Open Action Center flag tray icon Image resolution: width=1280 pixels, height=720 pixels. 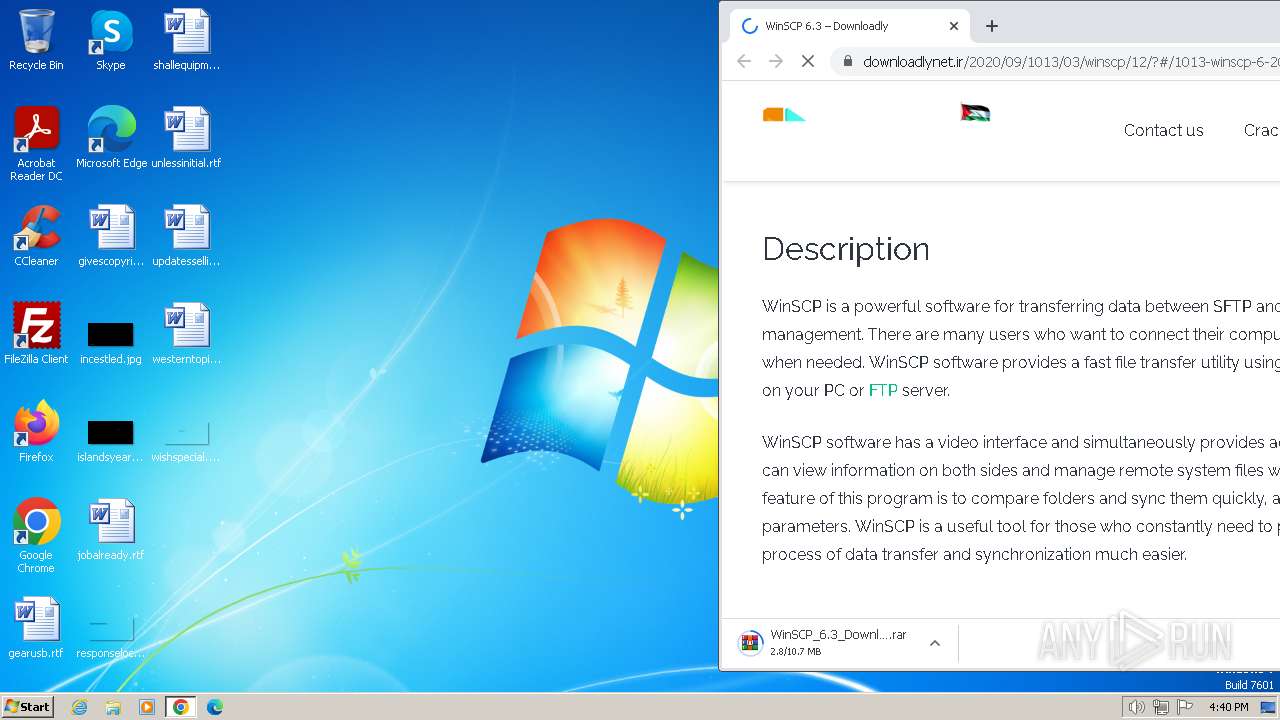coord(1185,707)
